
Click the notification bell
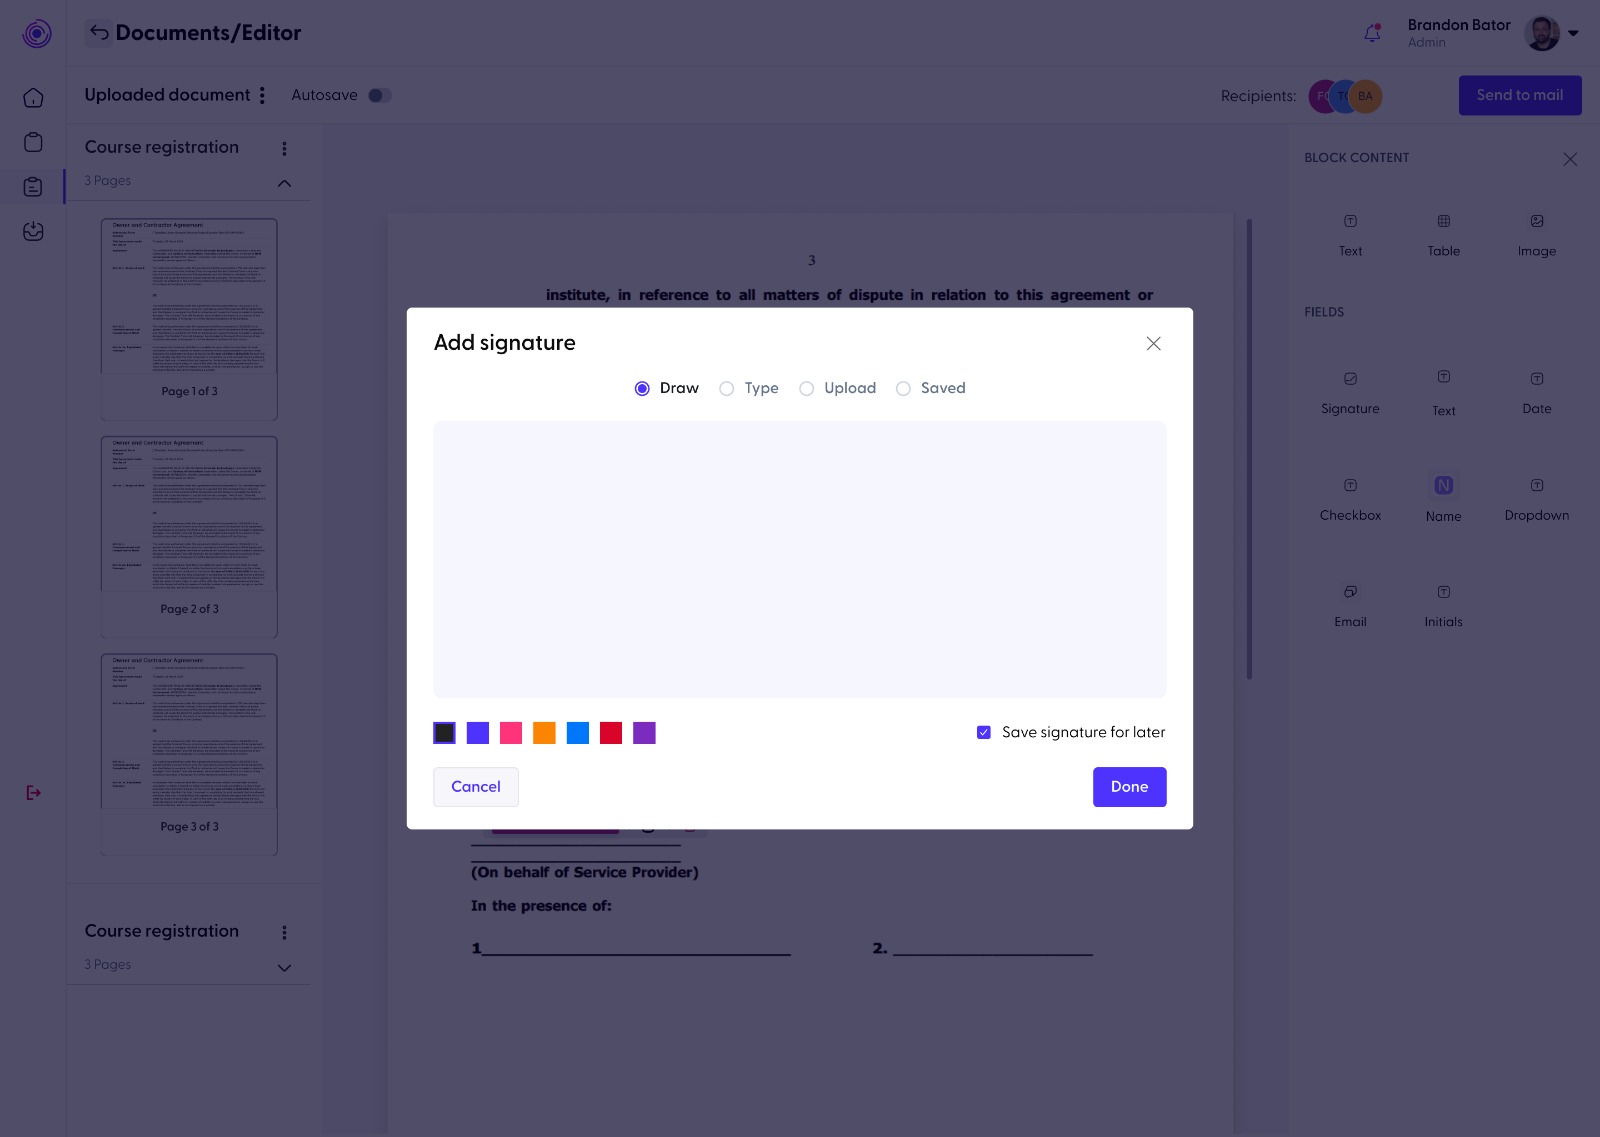pyautogui.click(x=1371, y=33)
